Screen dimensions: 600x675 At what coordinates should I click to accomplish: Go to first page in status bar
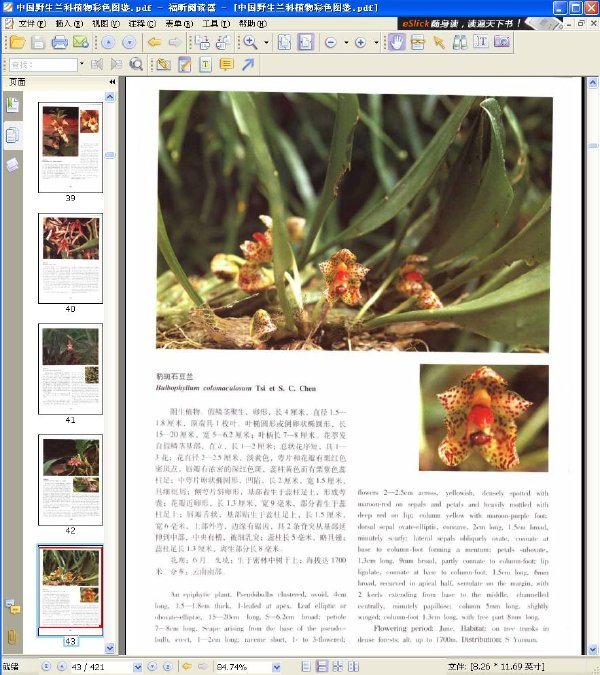click(x=46, y=666)
